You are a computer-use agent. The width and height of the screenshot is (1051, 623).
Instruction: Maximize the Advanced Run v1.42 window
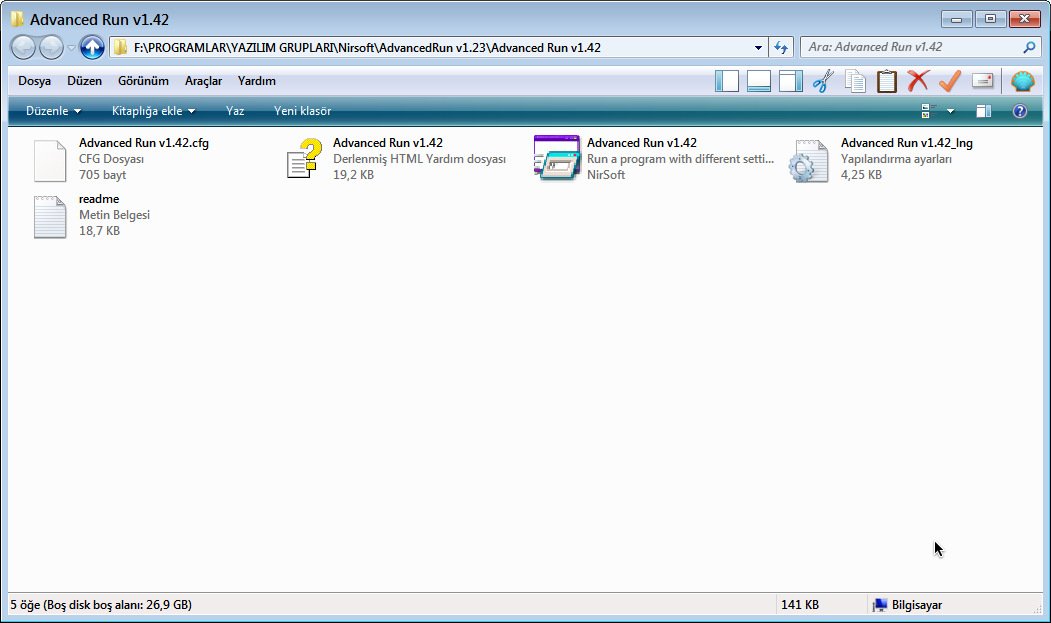click(990, 19)
